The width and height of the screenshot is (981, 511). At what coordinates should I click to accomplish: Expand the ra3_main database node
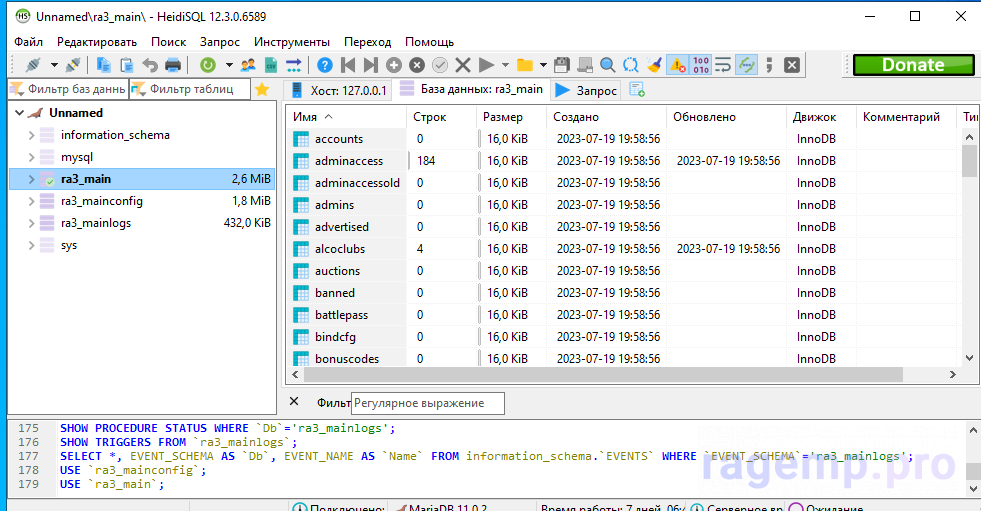pos(31,180)
